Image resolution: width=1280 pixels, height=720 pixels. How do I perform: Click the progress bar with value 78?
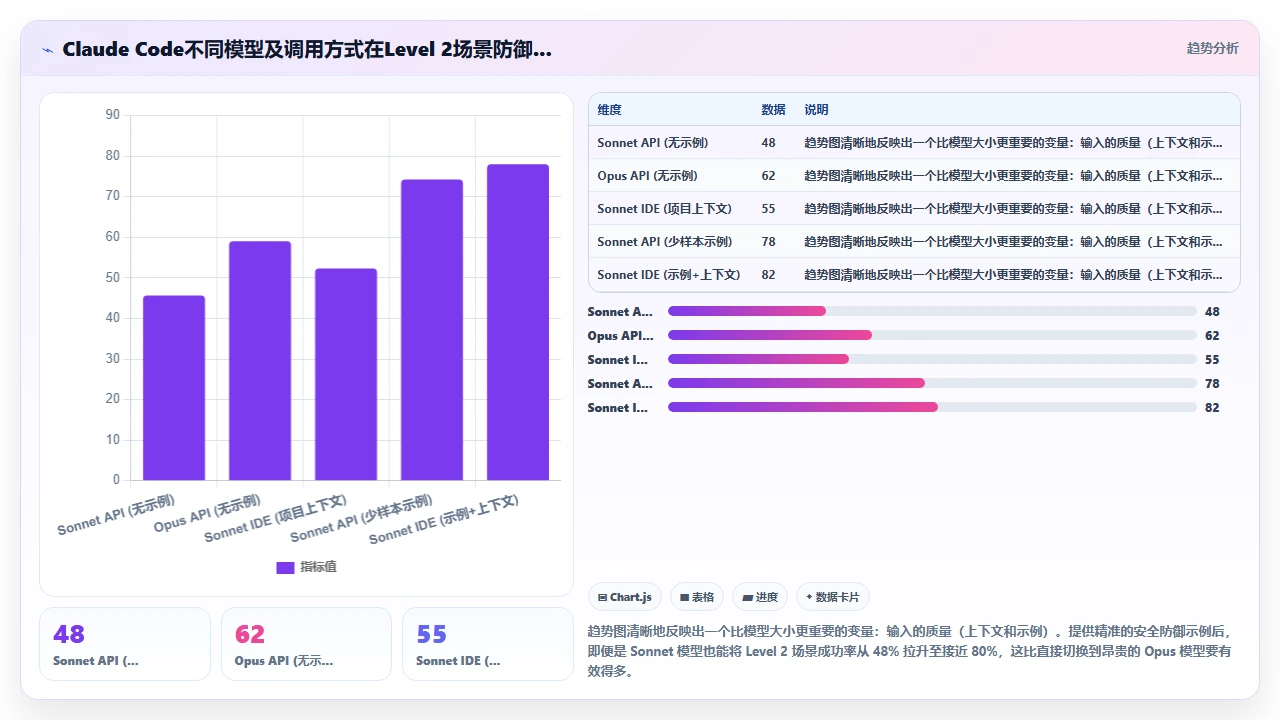[x=932, y=383]
